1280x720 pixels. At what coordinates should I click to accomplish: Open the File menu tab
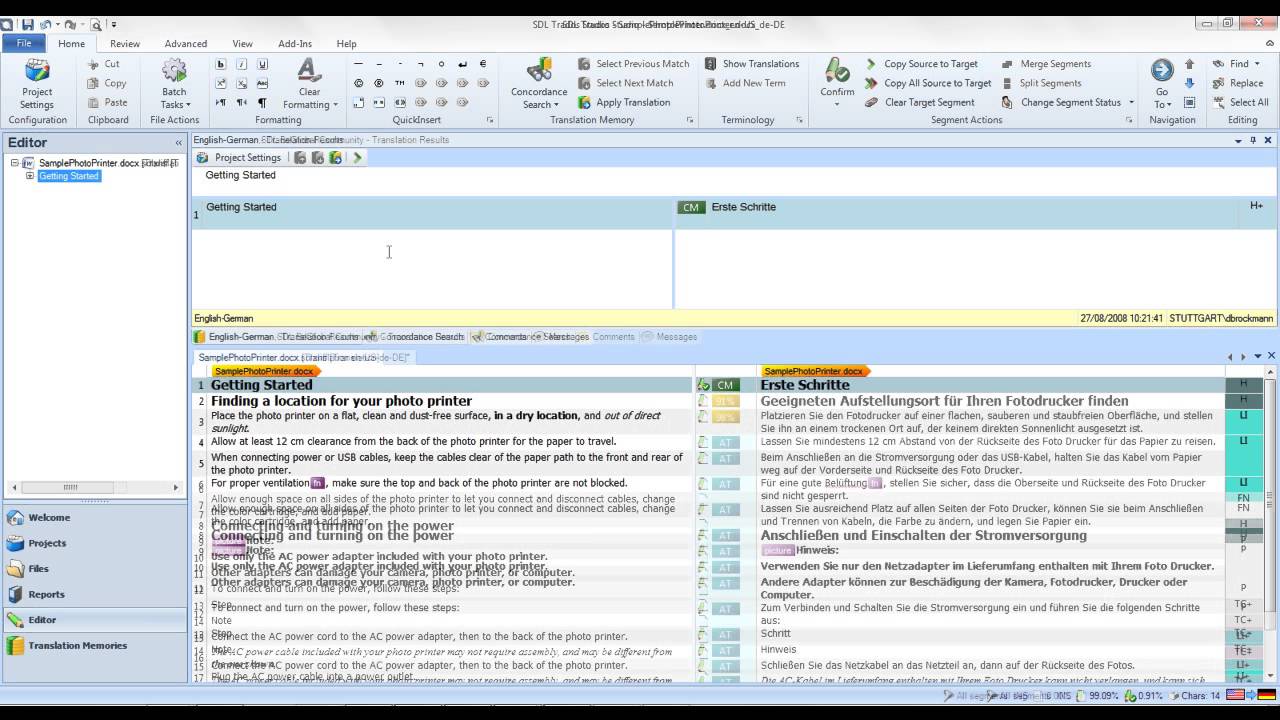pos(24,43)
